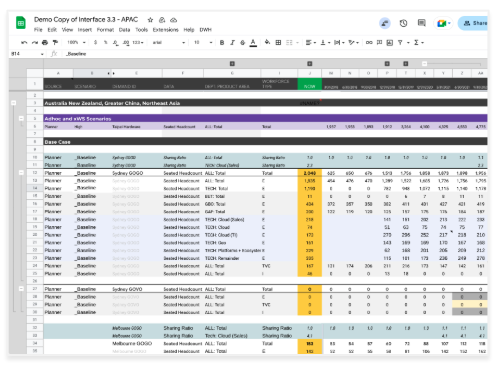Select column A header
This screenshot has height=369, width=501.
pyautogui.click(x=58, y=73)
